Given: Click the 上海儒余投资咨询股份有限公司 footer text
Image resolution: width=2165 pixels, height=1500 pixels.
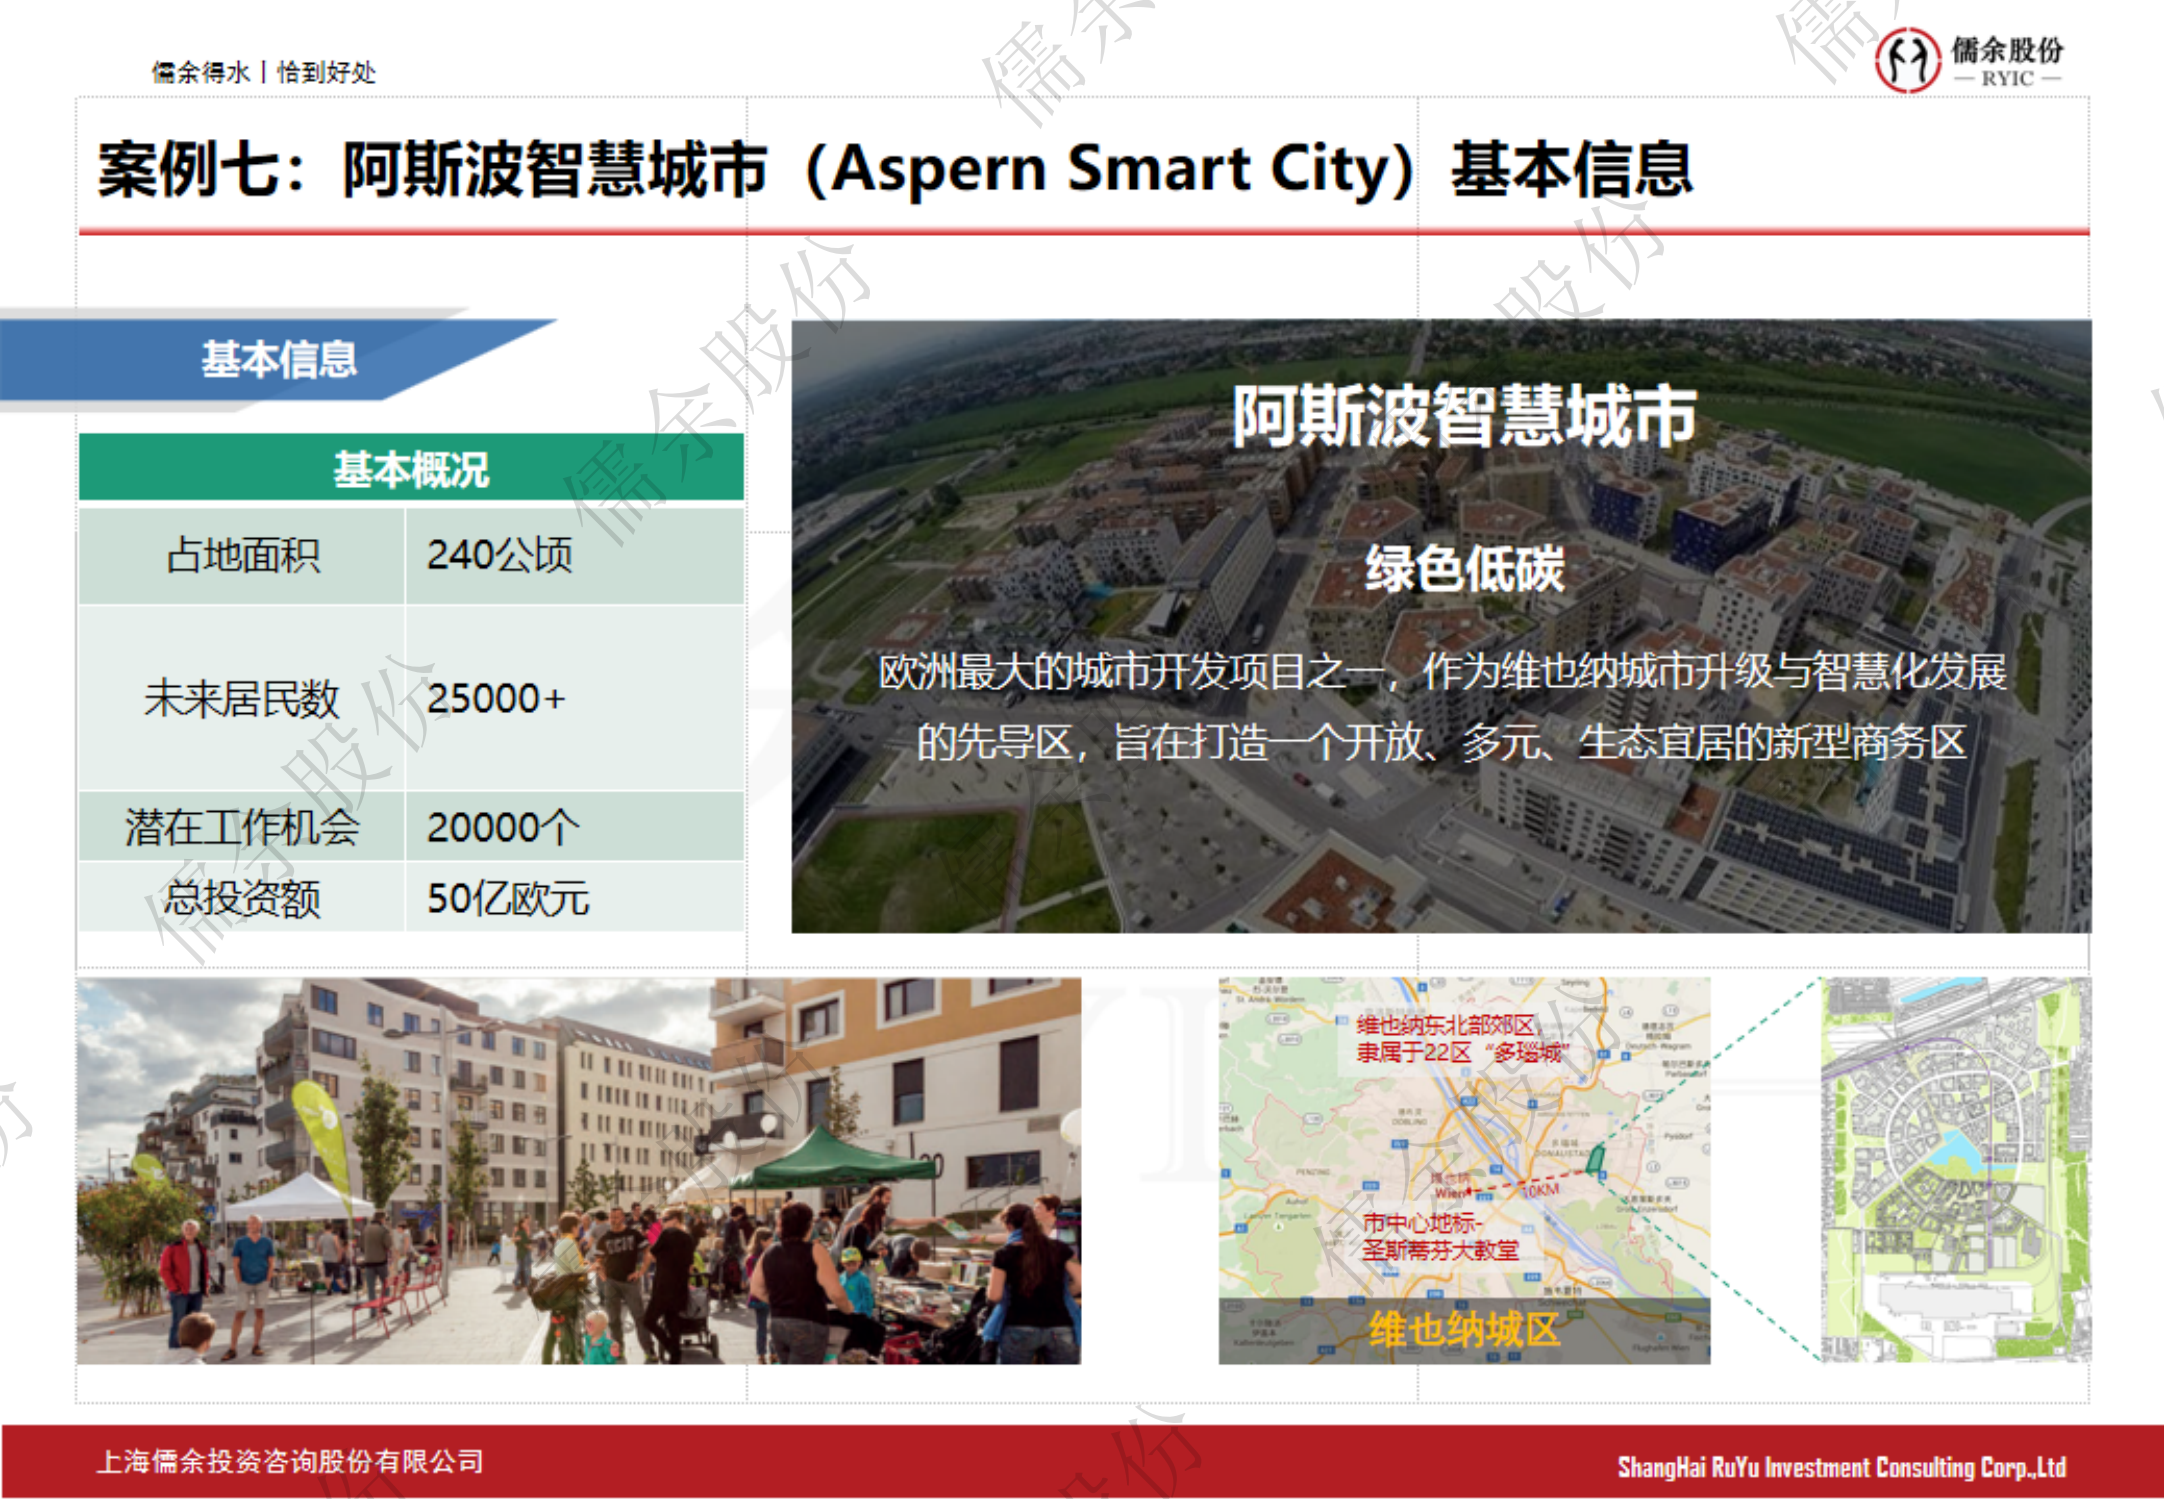Looking at the screenshot, I should (x=290, y=1461).
